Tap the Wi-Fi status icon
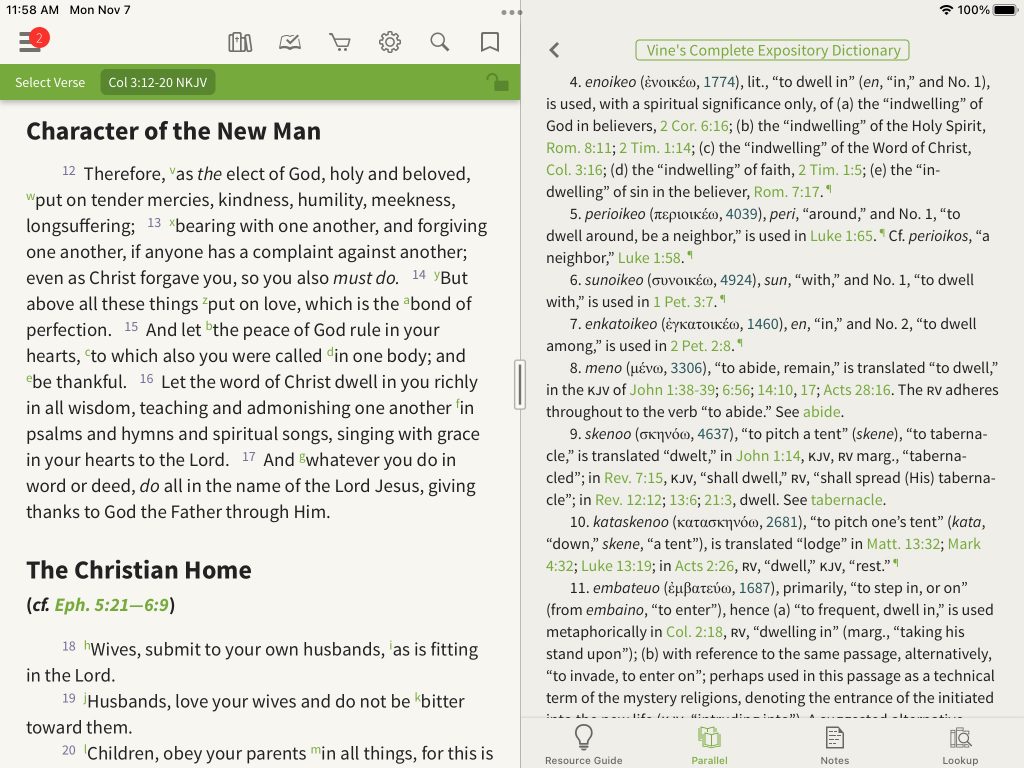This screenshot has height=768, width=1024. coord(946,10)
